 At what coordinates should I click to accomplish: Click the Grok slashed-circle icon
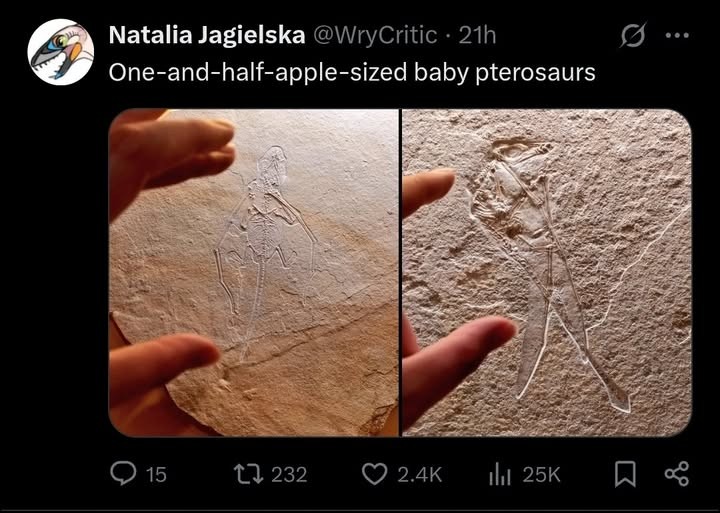point(632,36)
